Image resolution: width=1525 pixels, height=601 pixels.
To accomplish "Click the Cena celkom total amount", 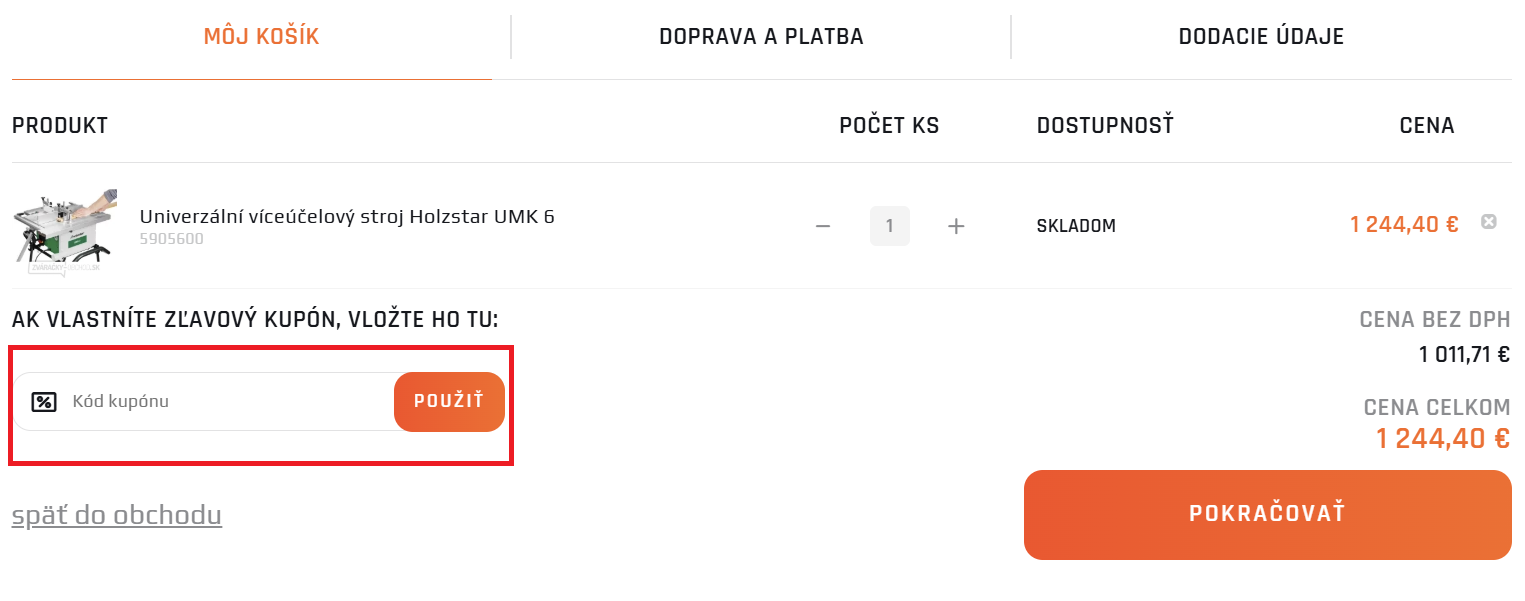I will pyautogui.click(x=1442, y=438).
